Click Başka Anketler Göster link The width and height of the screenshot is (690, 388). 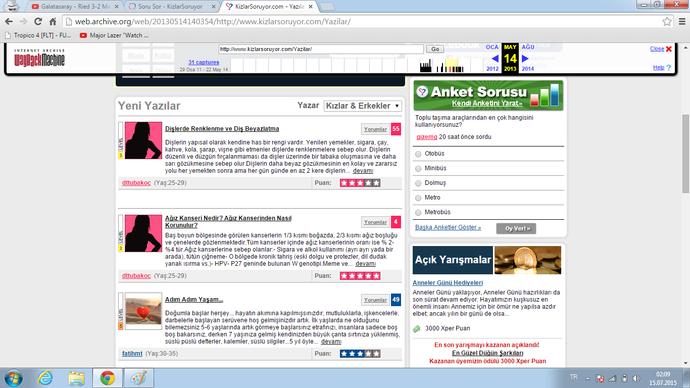pyautogui.click(x=448, y=227)
